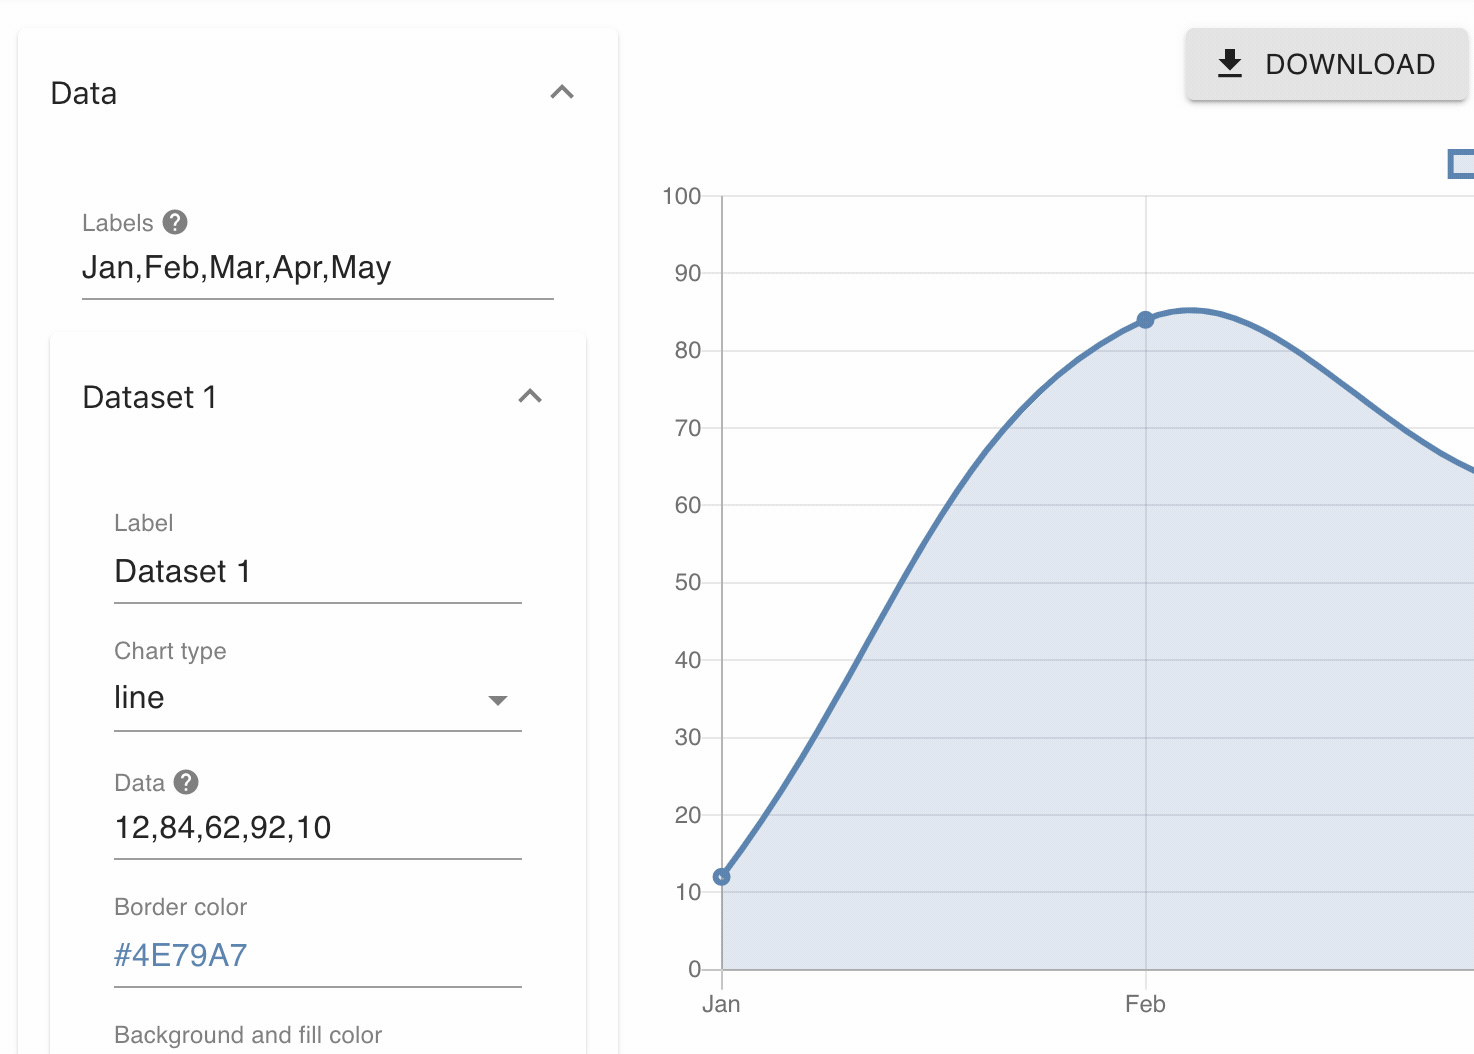Select the Feb data point on the line

(x=1145, y=320)
